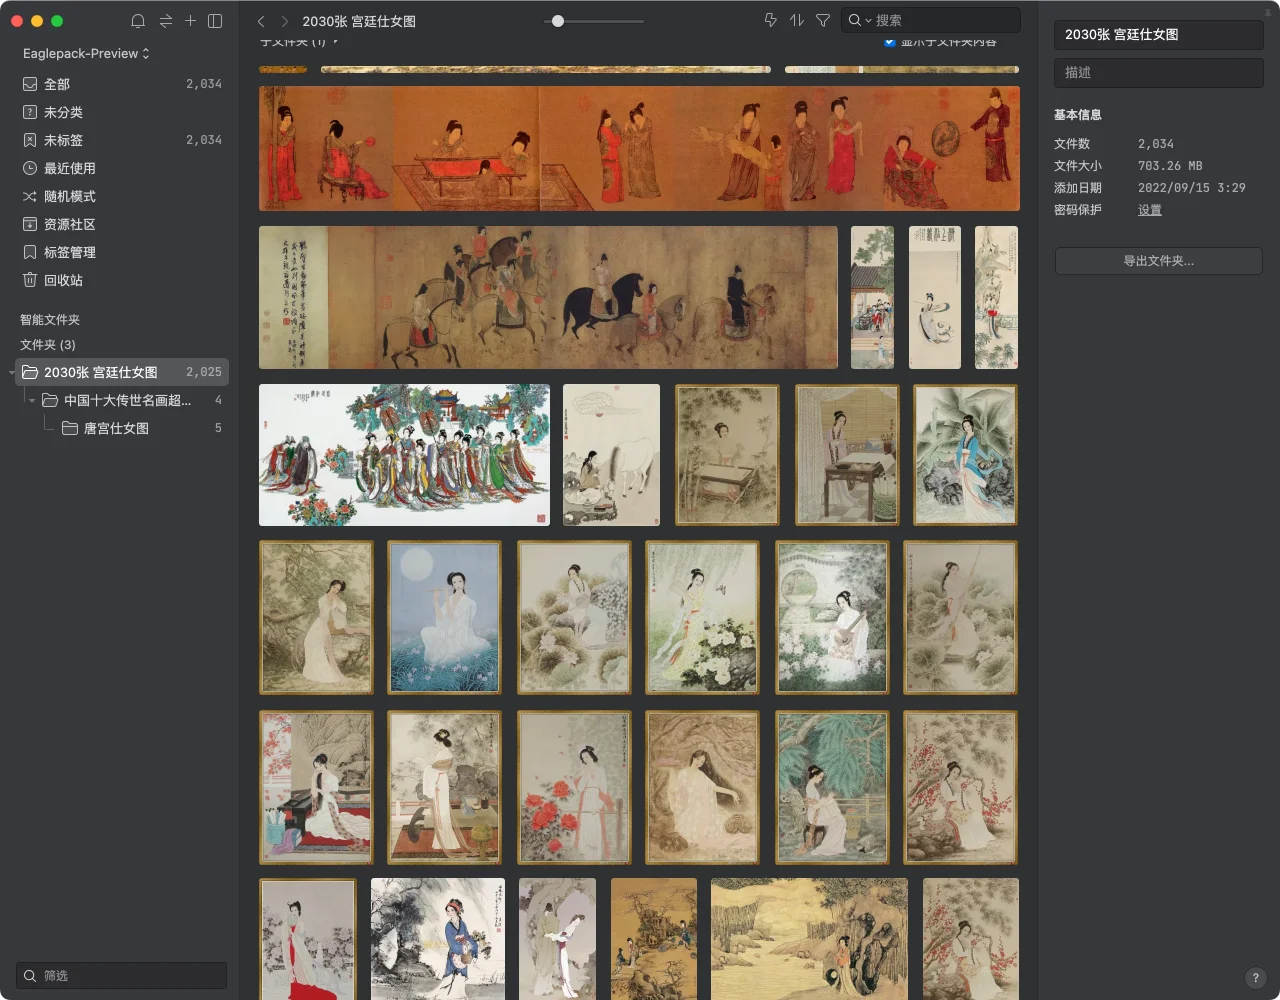Select the flute player under moon painting
This screenshot has height=1000, width=1280.
(x=444, y=618)
